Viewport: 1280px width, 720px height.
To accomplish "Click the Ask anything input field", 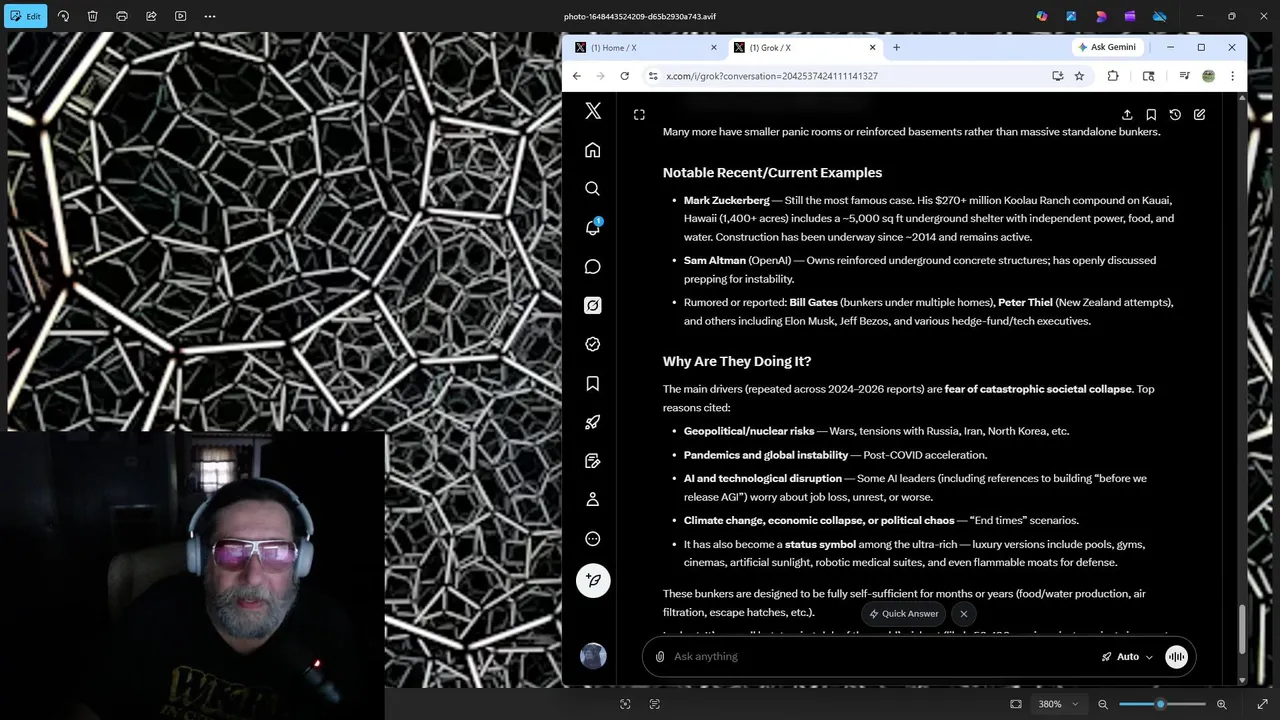I will pyautogui.click(x=880, y=656).
